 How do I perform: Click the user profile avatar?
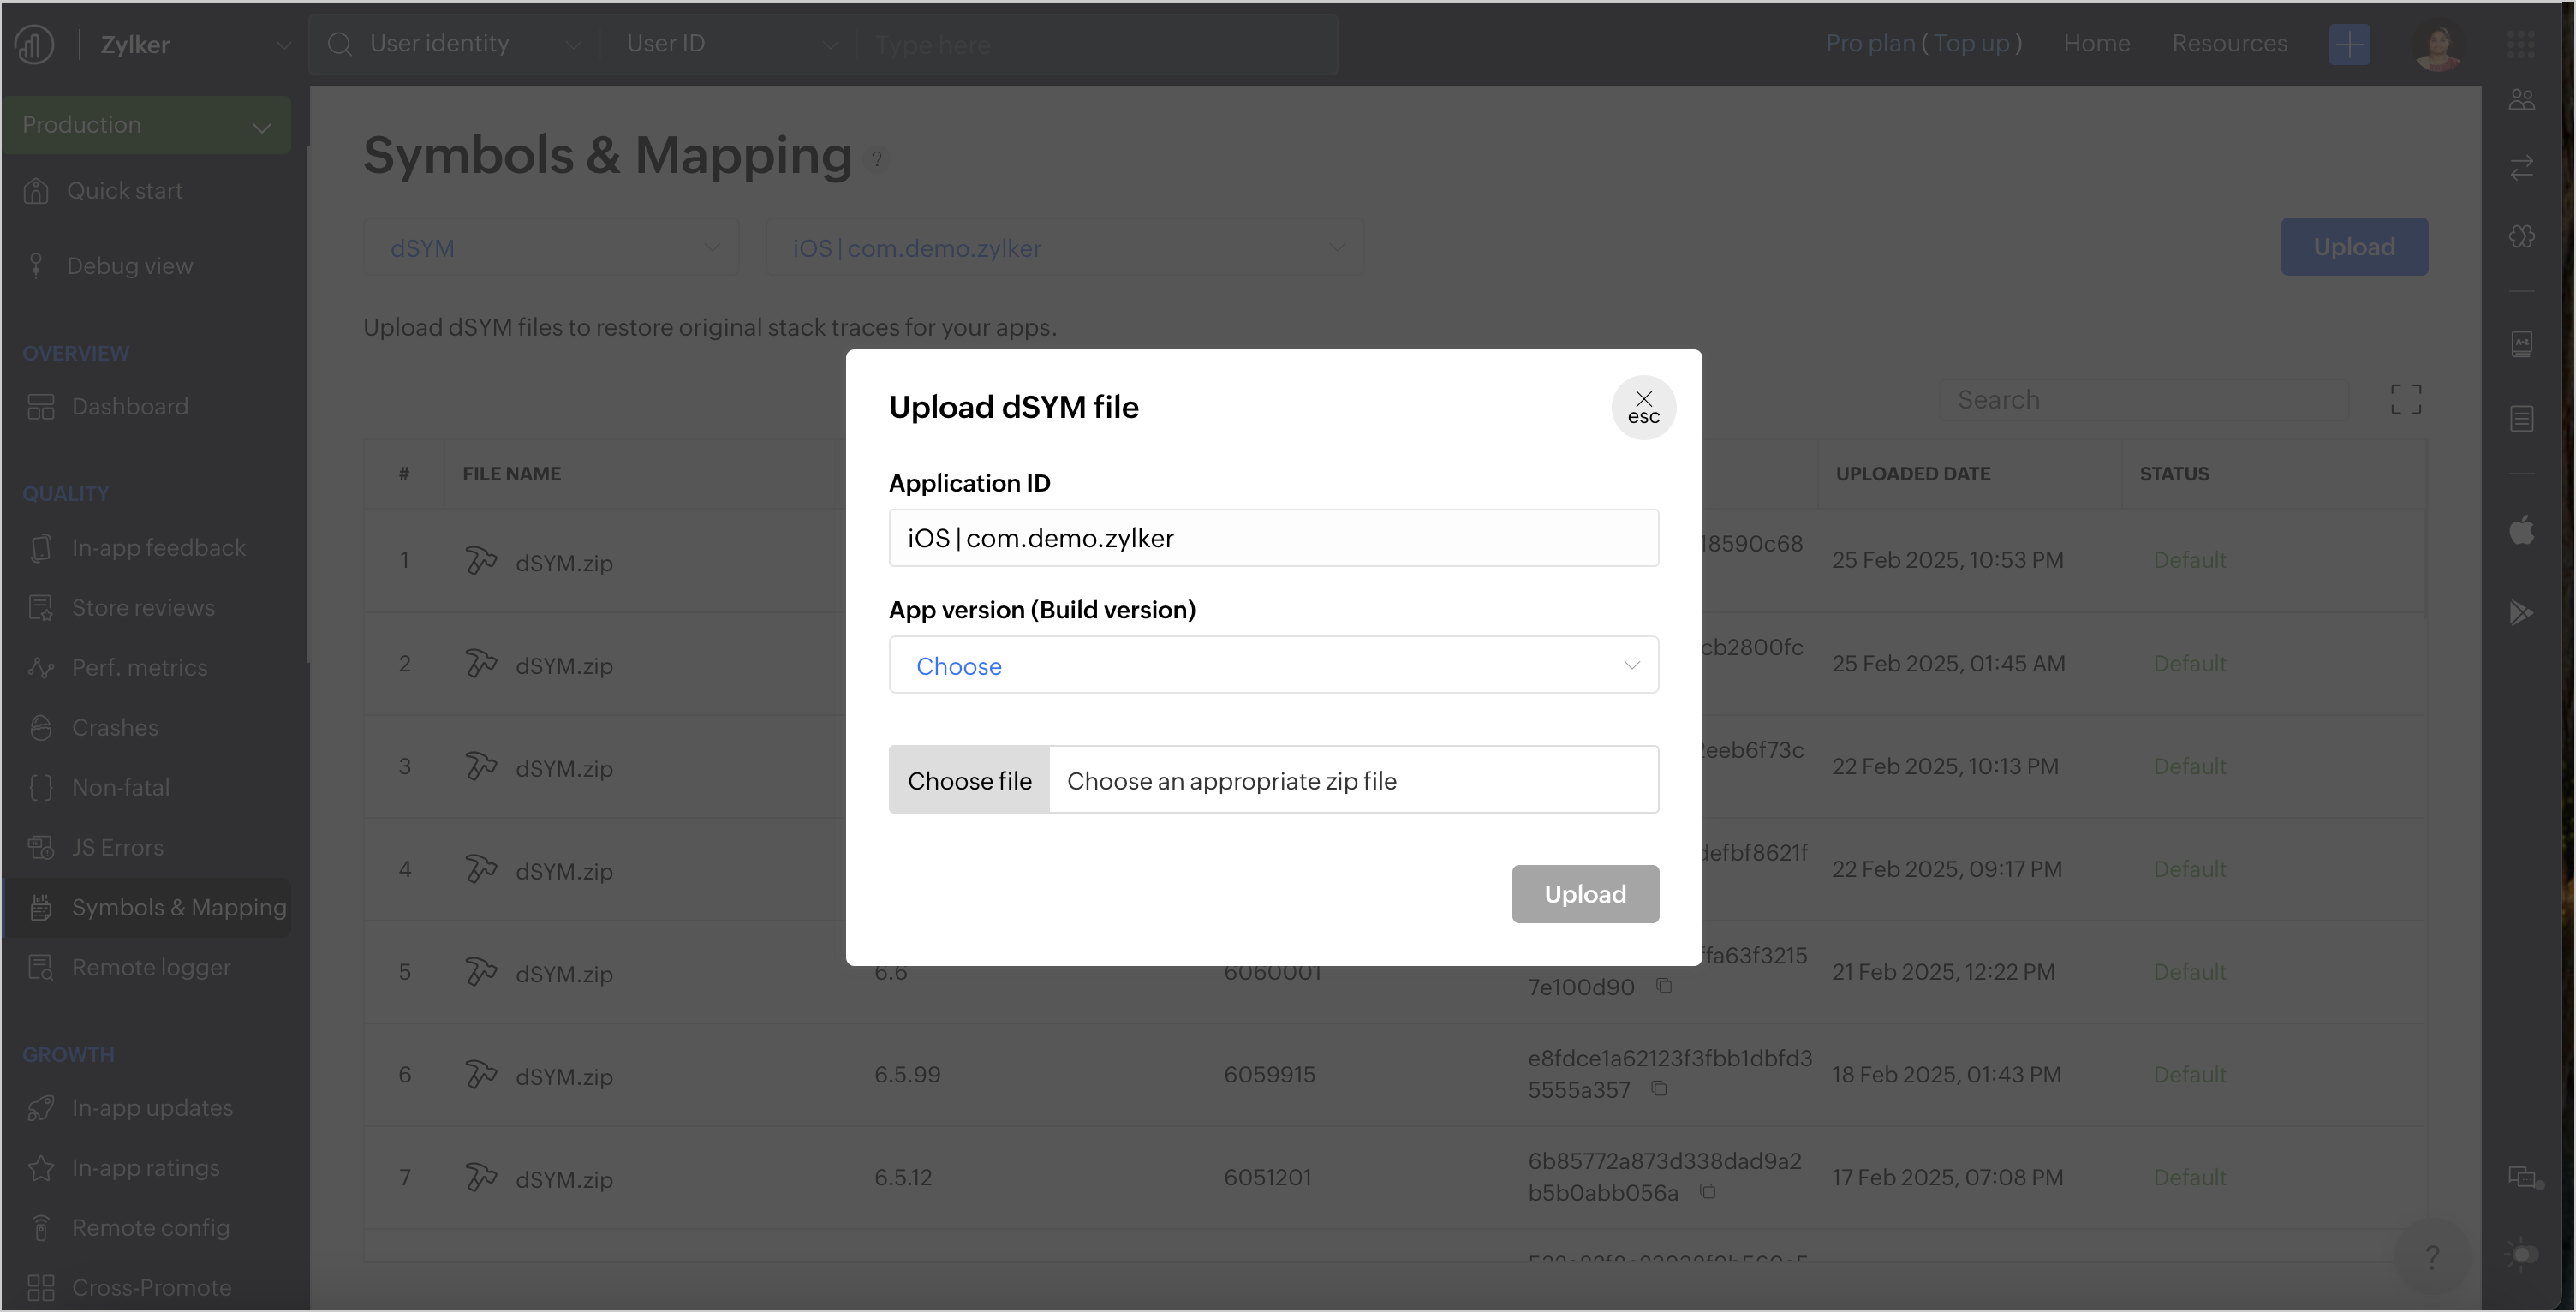tap(2437, 45)
